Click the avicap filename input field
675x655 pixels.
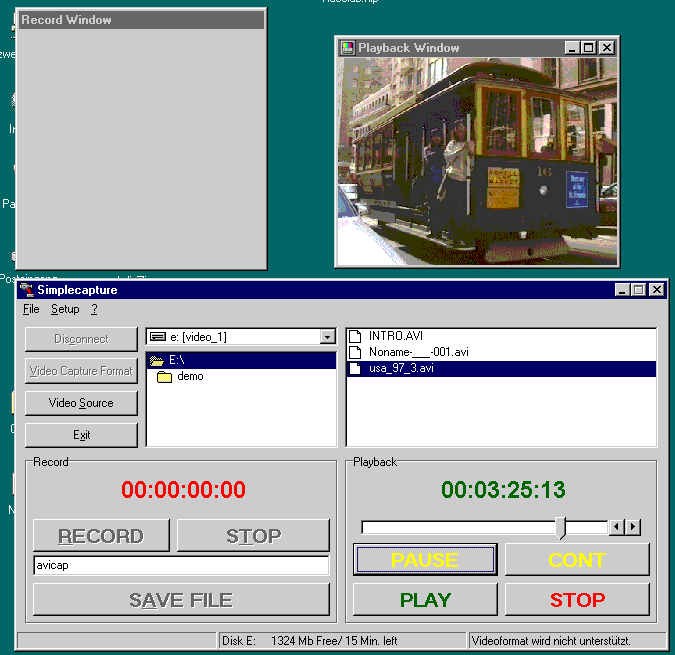[181, 565]
